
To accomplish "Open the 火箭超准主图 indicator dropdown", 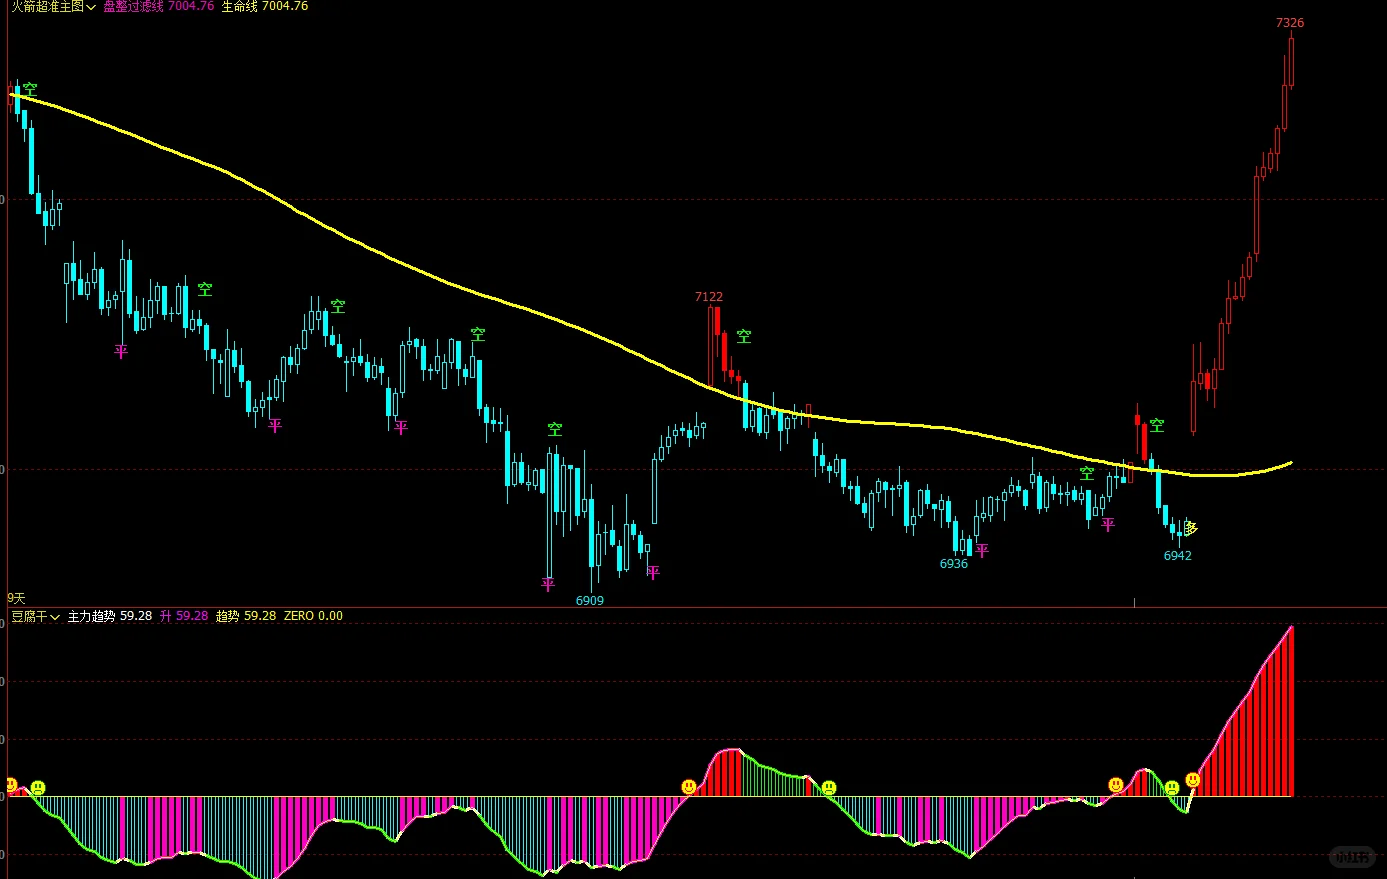I will coord(53,6).
